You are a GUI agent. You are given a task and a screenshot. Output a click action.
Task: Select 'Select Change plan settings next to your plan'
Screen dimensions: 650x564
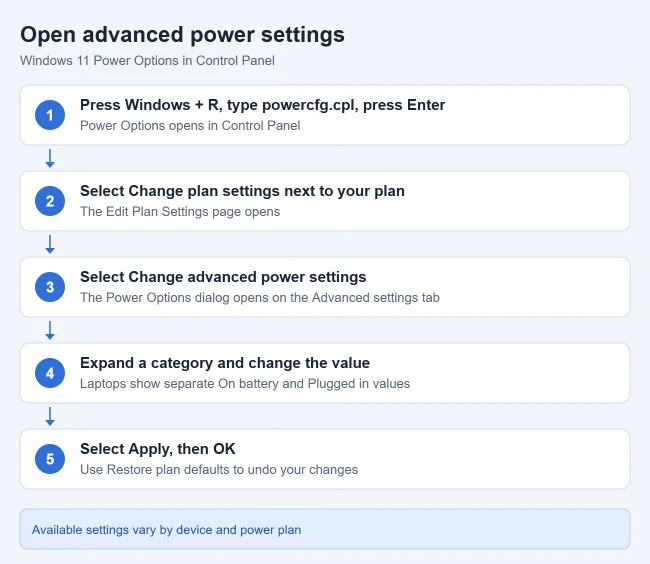click(x=242, y=191)
